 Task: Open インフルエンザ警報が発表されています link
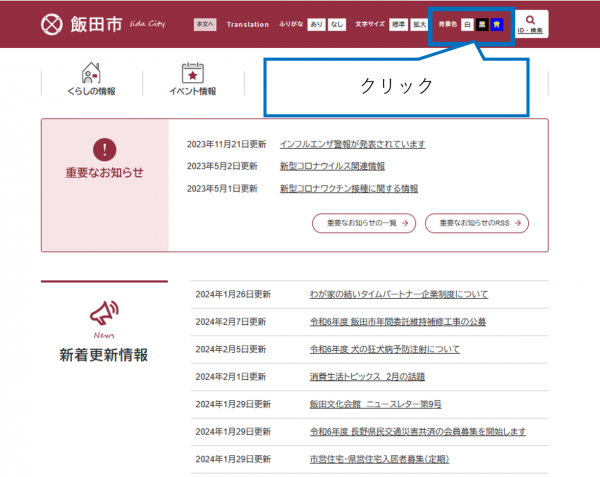(352, 144)
